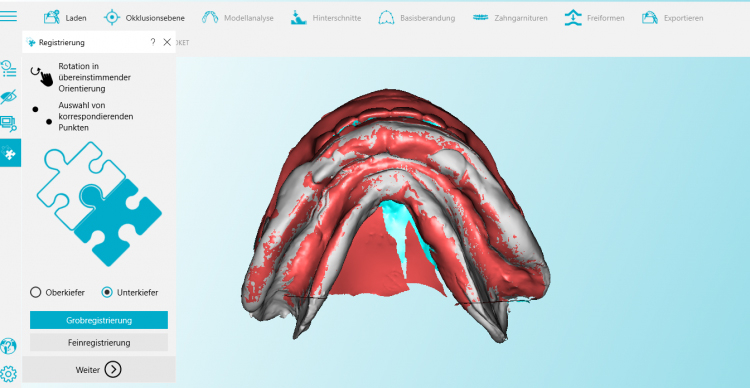This screenshot has width=750, height=388.
Task: Start the Grobregistrierung
Action: click(x=99, y=320)
